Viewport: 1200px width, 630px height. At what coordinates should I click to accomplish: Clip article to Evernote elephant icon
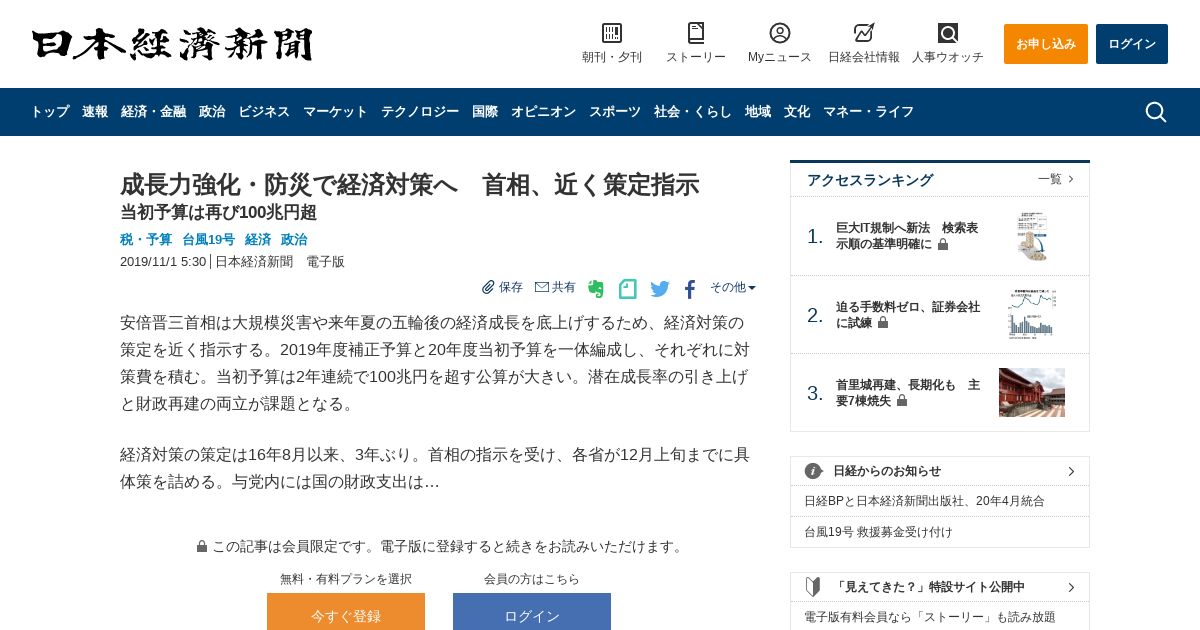tap(596, 289)
